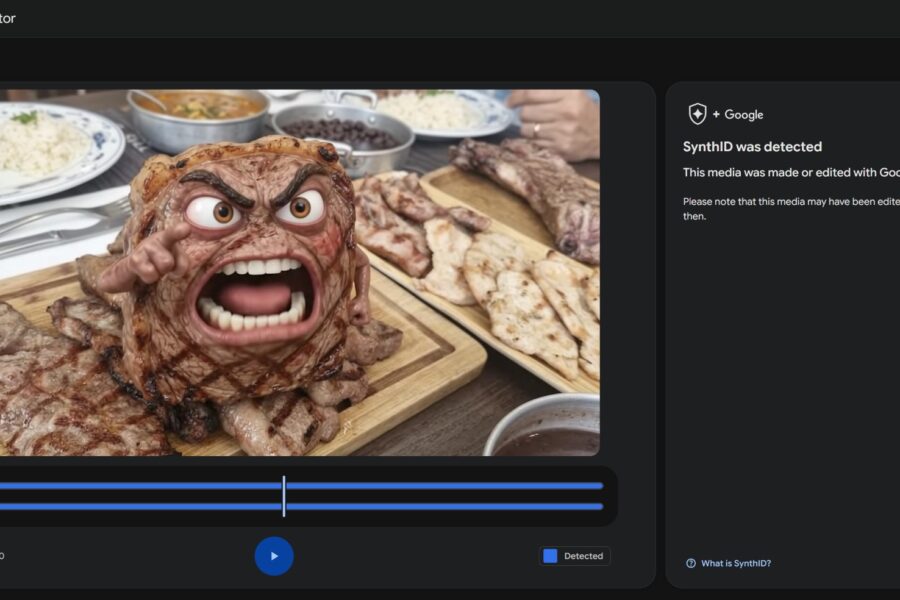This screenshot has height=600, width=900.
Task: Click the angry steak video preview
Action: 300,272
